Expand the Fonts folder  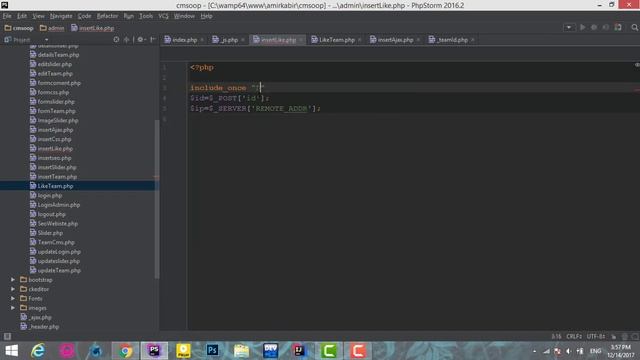13,298
